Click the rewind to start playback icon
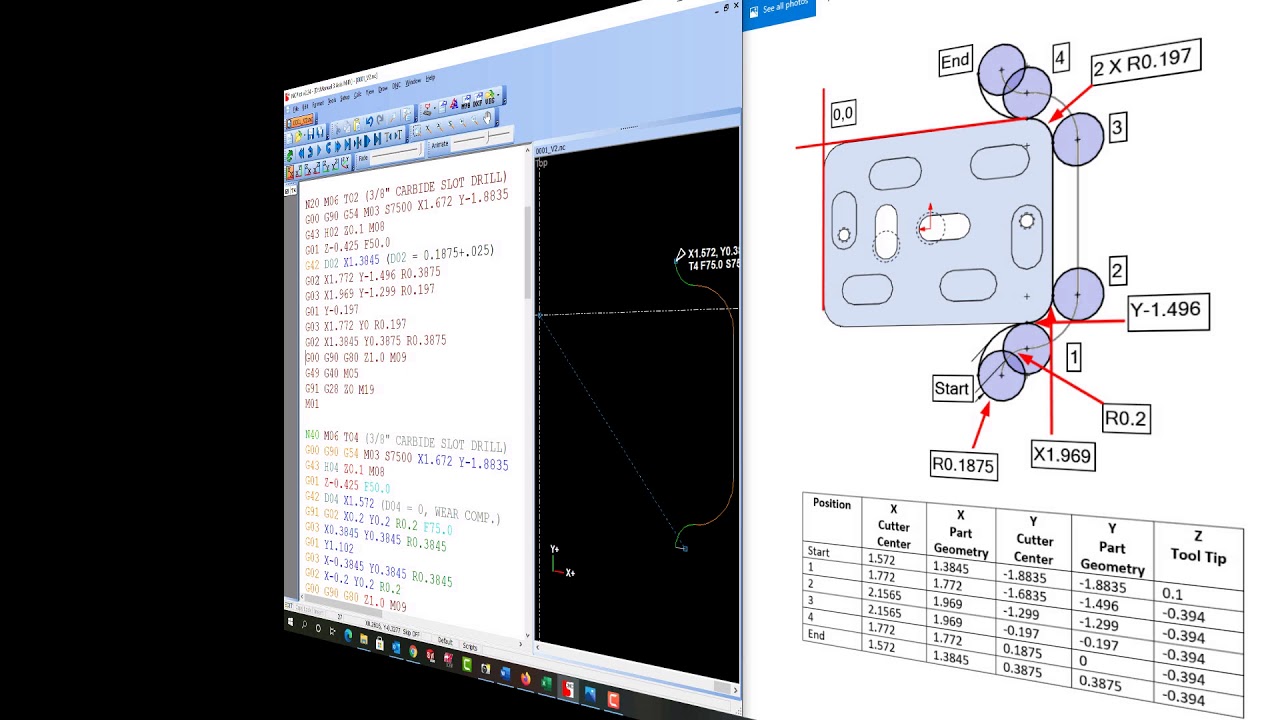The height and width of the screenshot is (720, 1280). point(301,153)
